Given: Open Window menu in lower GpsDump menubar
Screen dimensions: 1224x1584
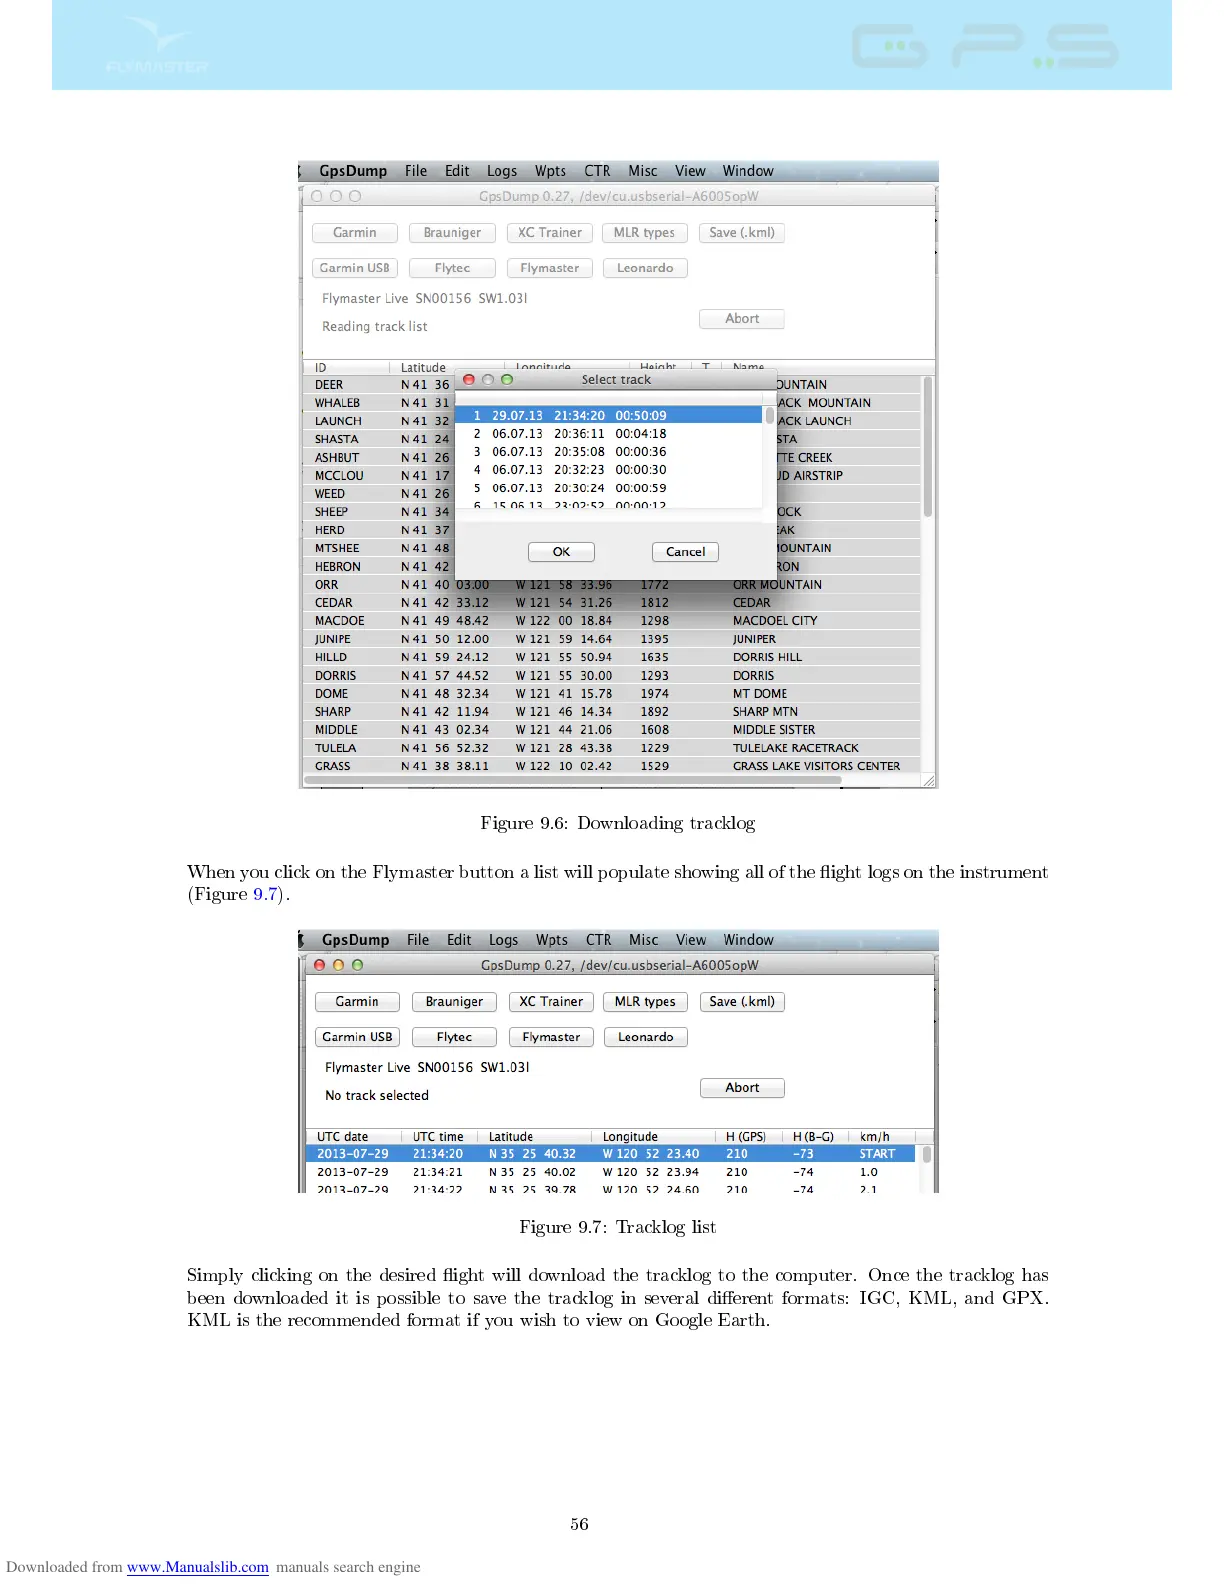Looking at the screenshot, I should [x=749, y=940].
